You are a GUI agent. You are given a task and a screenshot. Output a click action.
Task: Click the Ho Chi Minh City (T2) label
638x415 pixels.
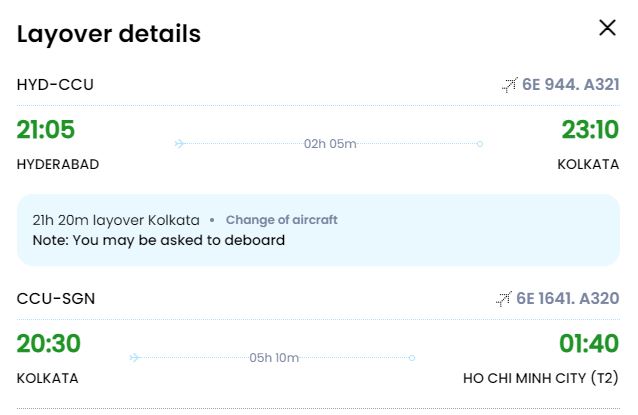(x=541, y=378)
